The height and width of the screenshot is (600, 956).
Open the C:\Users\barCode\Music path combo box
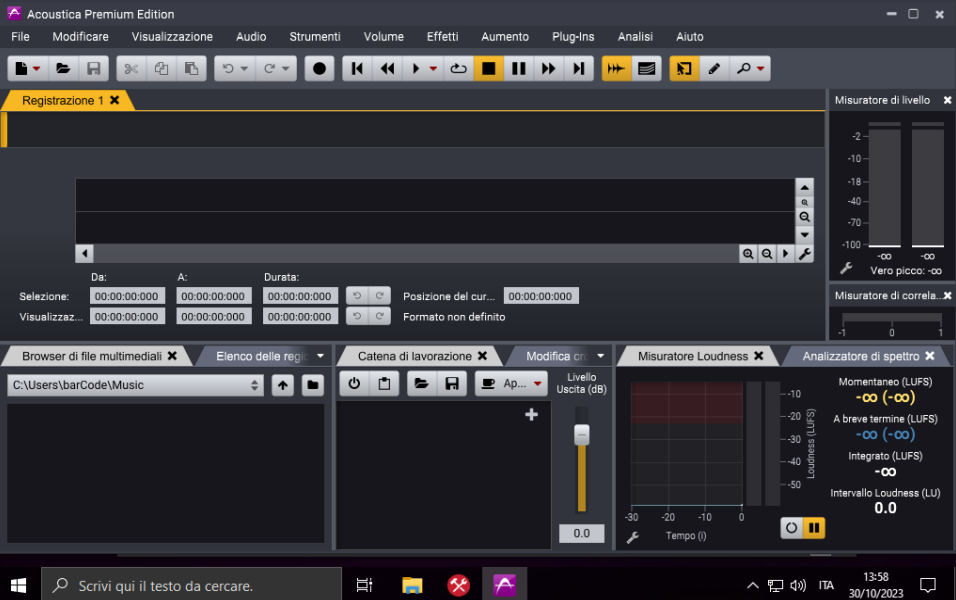(135, 385)
